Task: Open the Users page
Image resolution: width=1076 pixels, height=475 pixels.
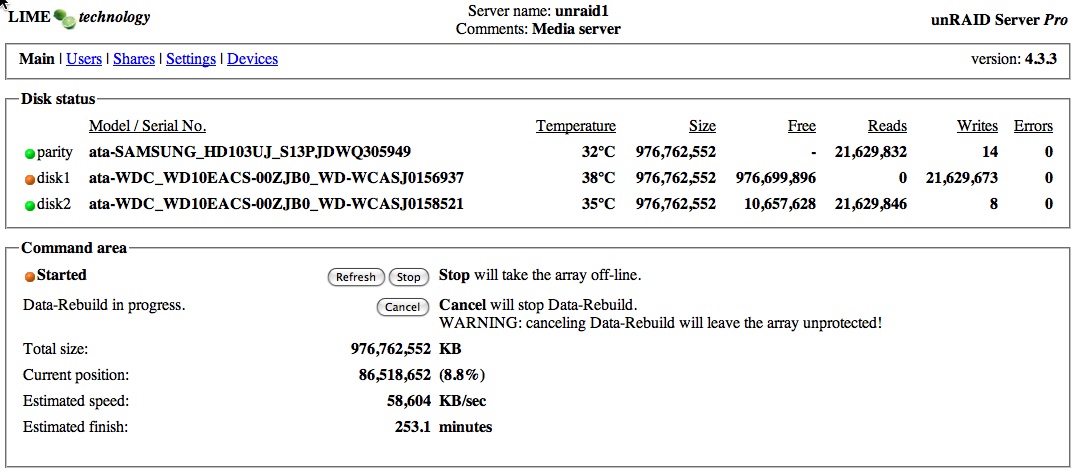Action: coord(84,59)
